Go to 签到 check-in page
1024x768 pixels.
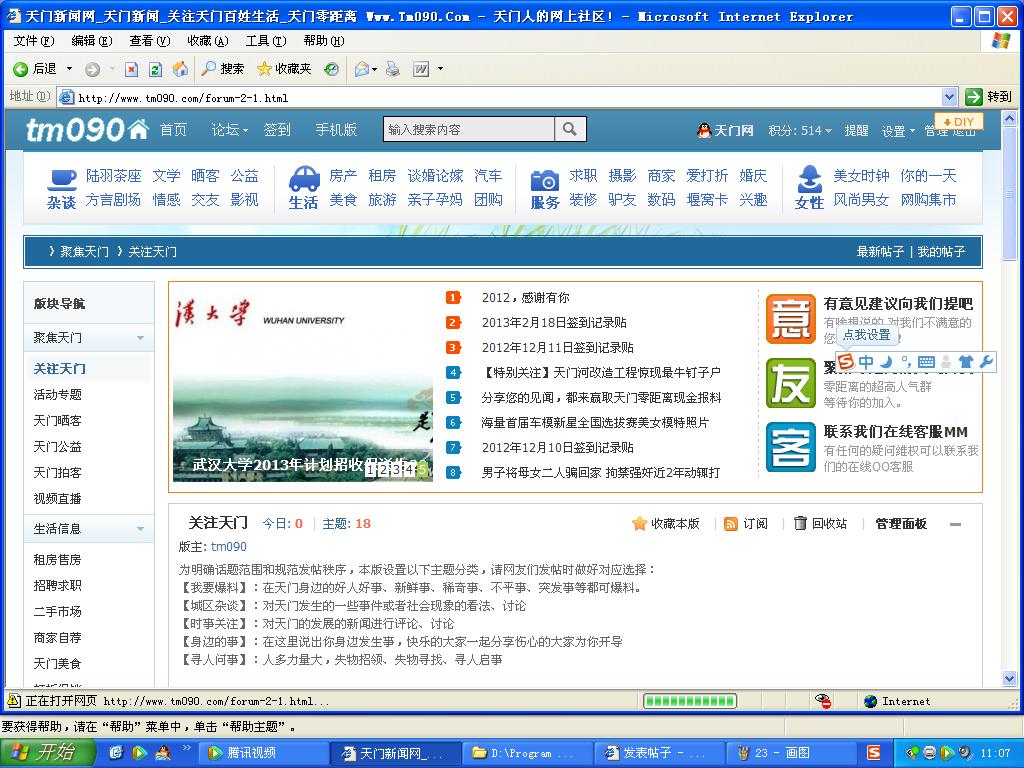pyautogui.click(x=277, y=129)
